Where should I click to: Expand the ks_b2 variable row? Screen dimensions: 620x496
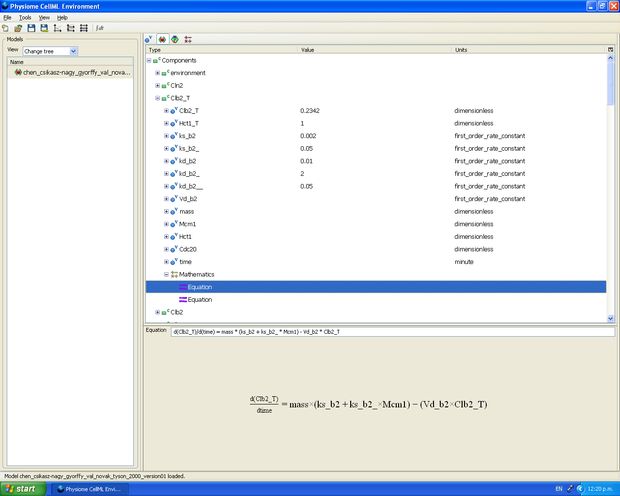(x=166, y=136)
